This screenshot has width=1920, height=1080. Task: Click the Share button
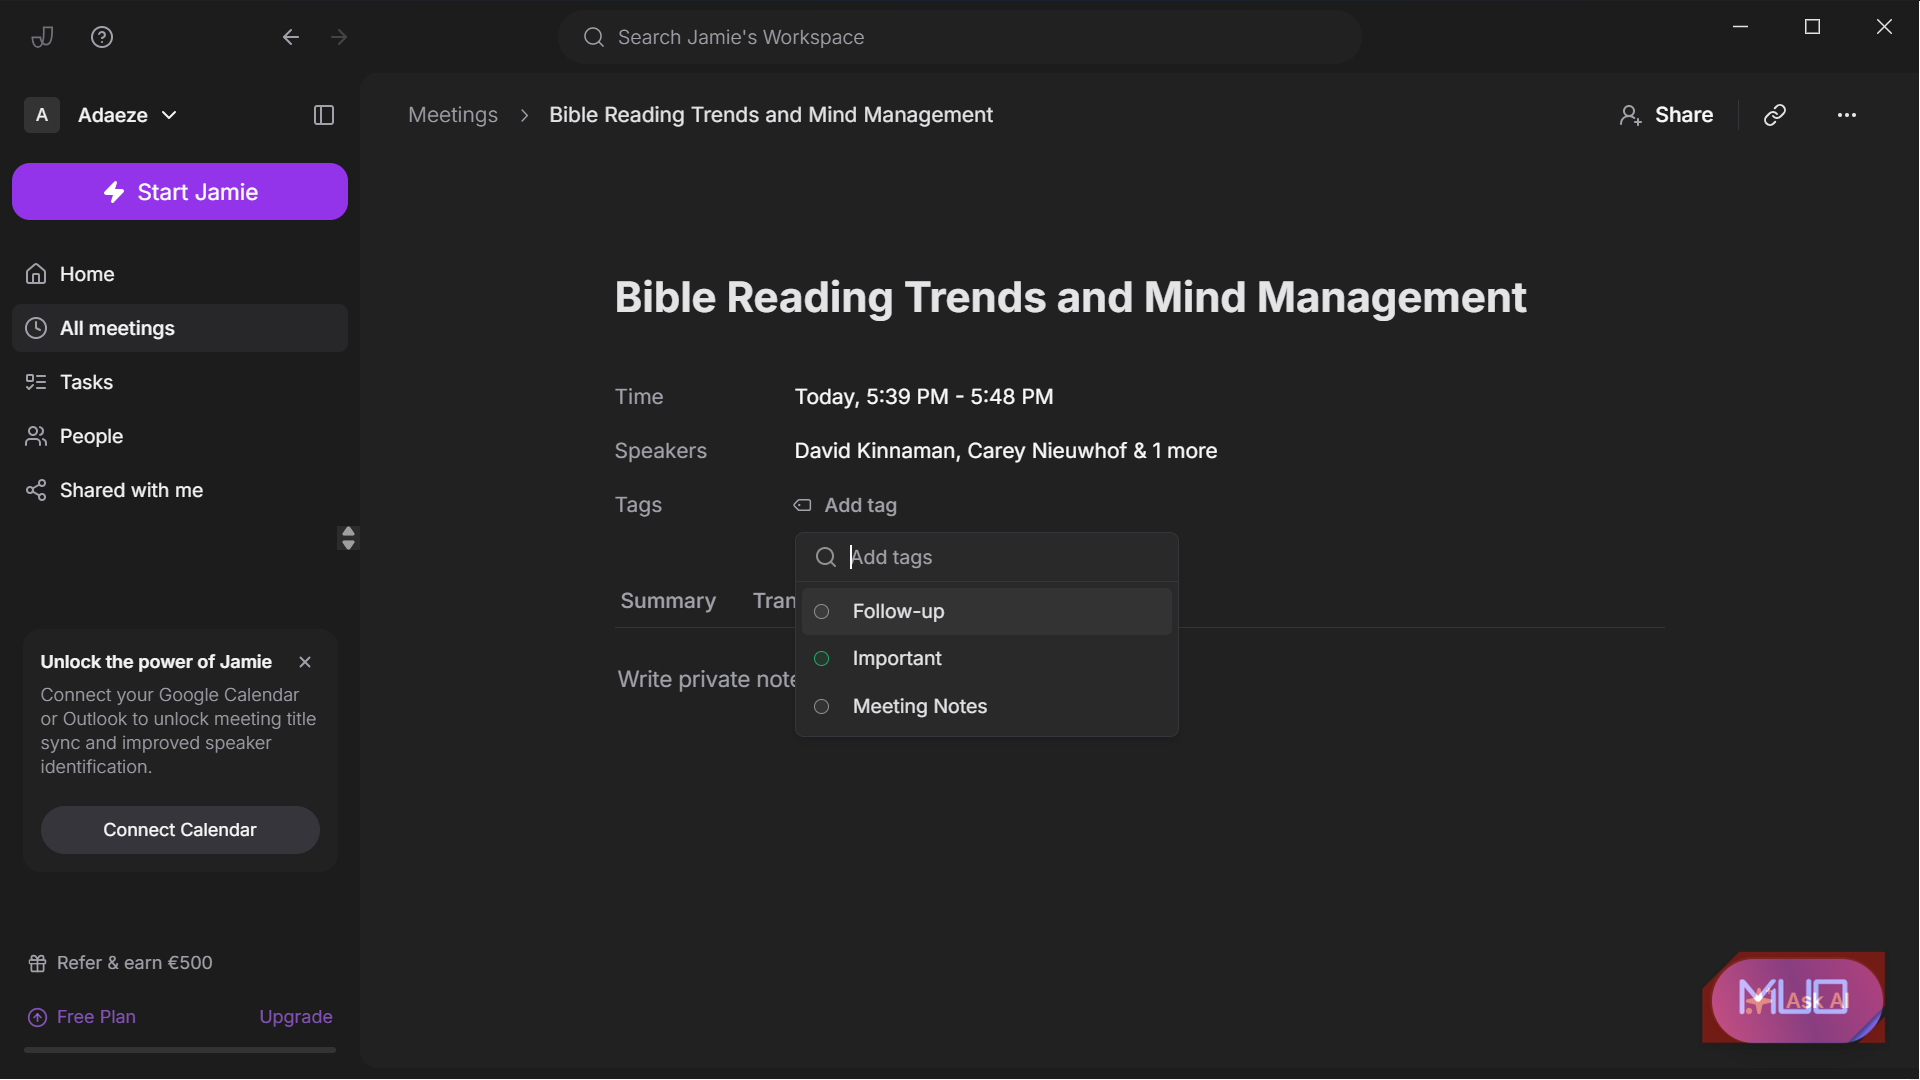click(1667, 115)
